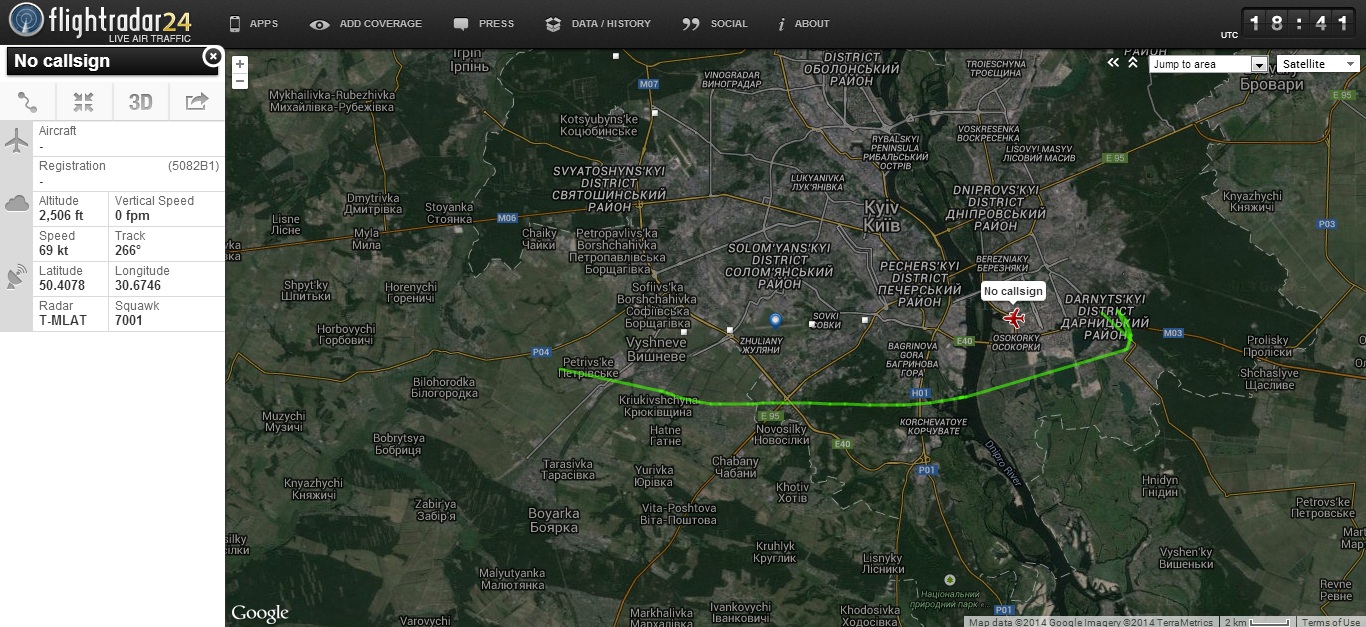The image size is (1366, 627).
Task: Collapse the top bar with double up chevrons
Action: pyautogui.click(x=1133, y=63)
